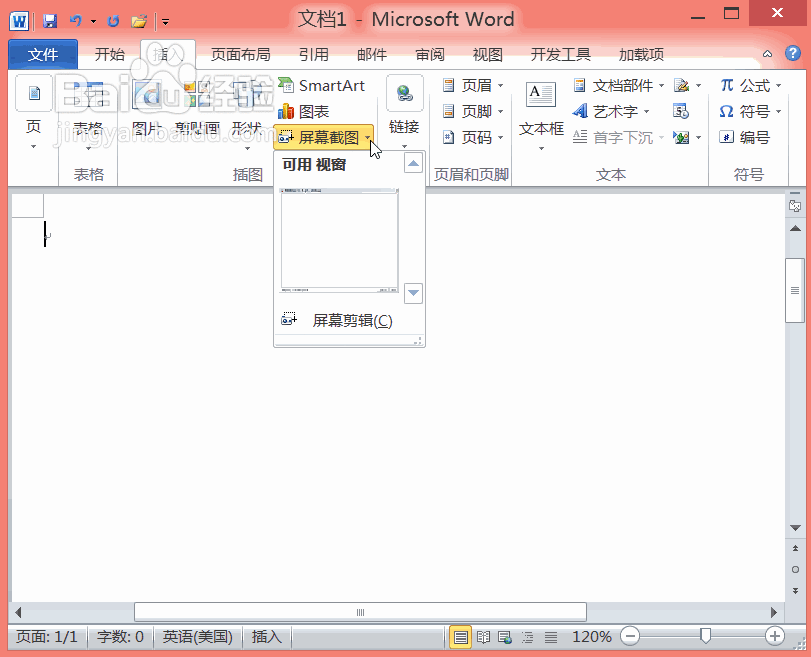Click the Undo icon in quick access toolbar

[77, 21]
